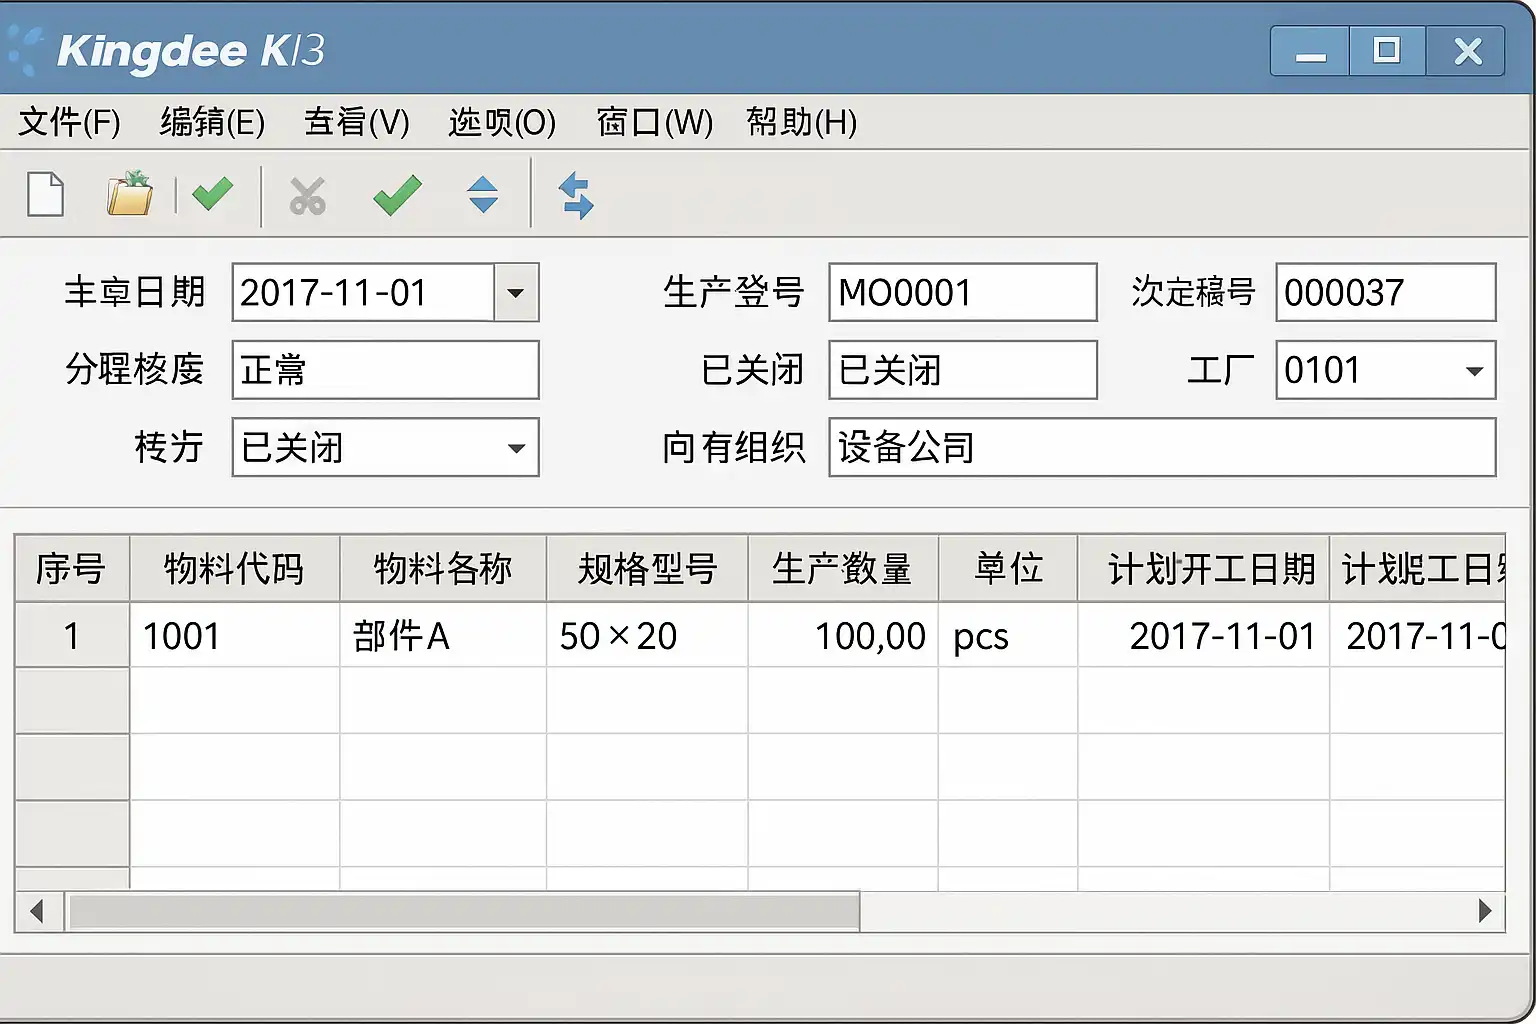The height and width of the screenshot is (1024, 1536).
Task: Click the MO0001 order number field
Action: pos(963,292)
